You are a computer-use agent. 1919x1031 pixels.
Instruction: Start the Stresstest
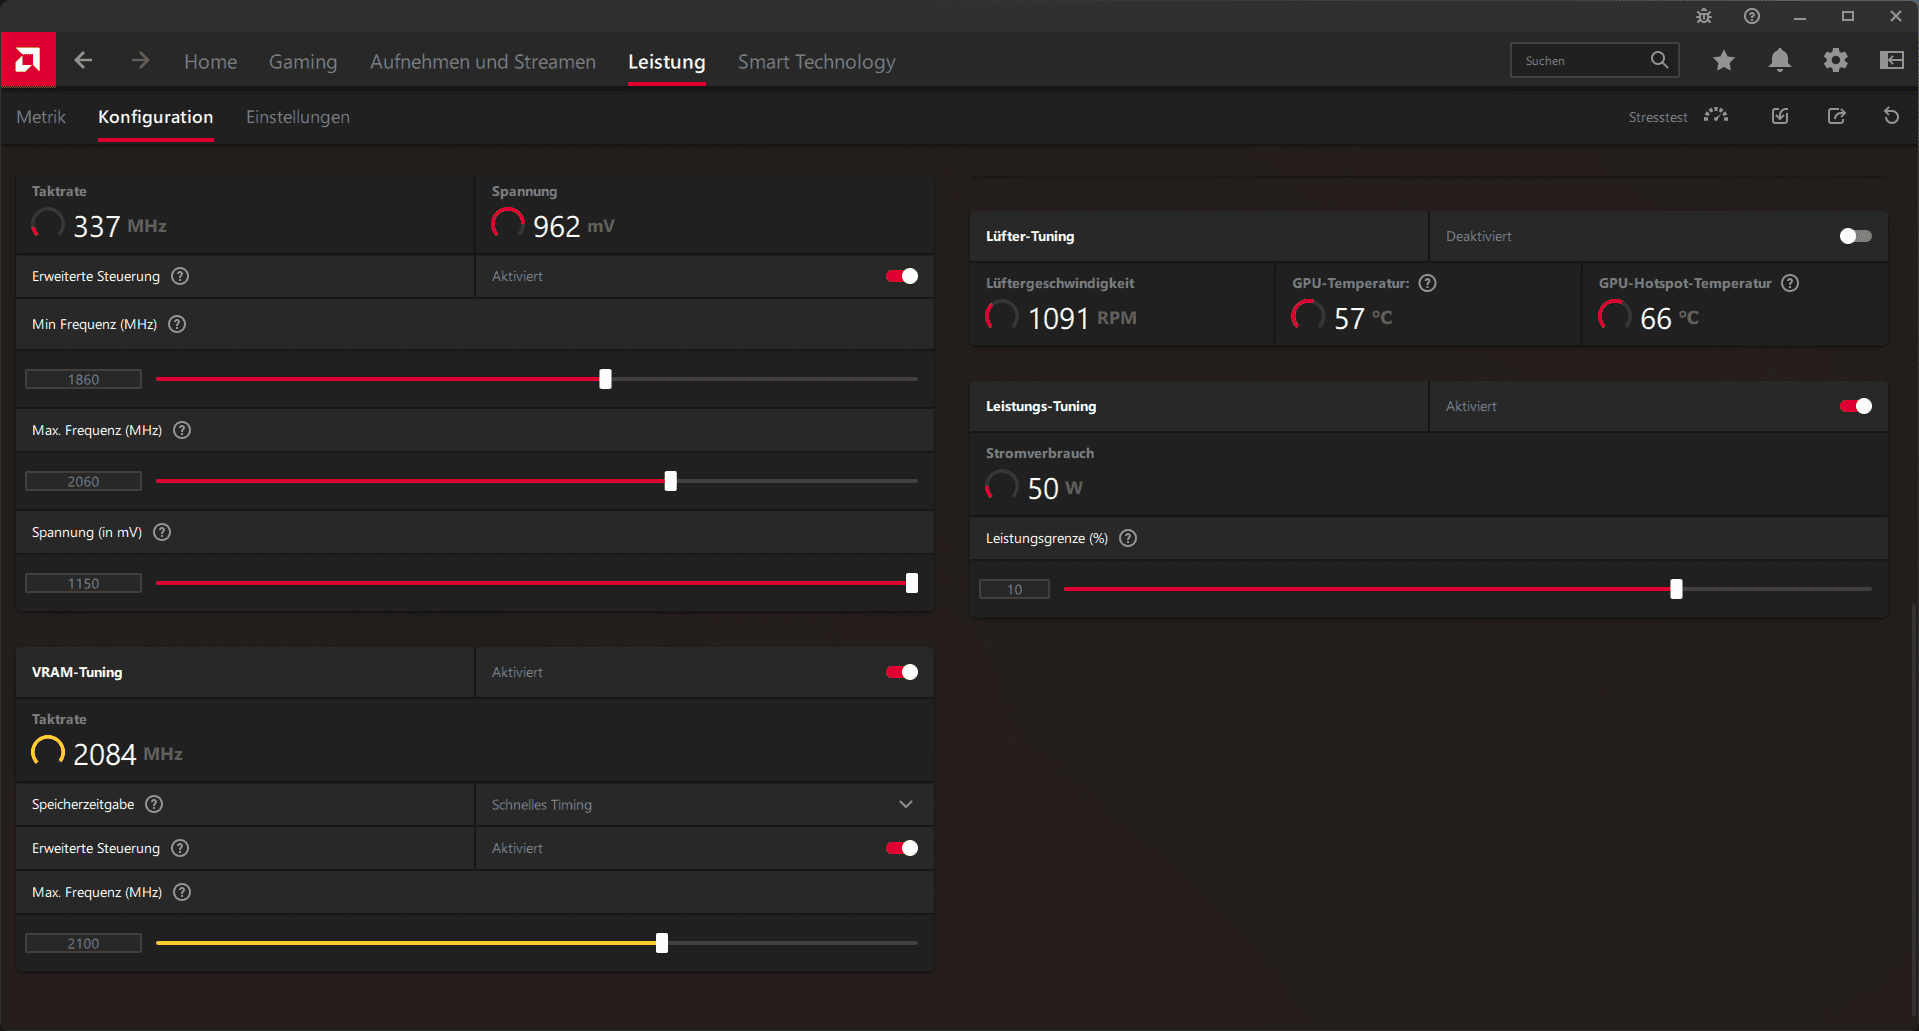pos(1677,116)
